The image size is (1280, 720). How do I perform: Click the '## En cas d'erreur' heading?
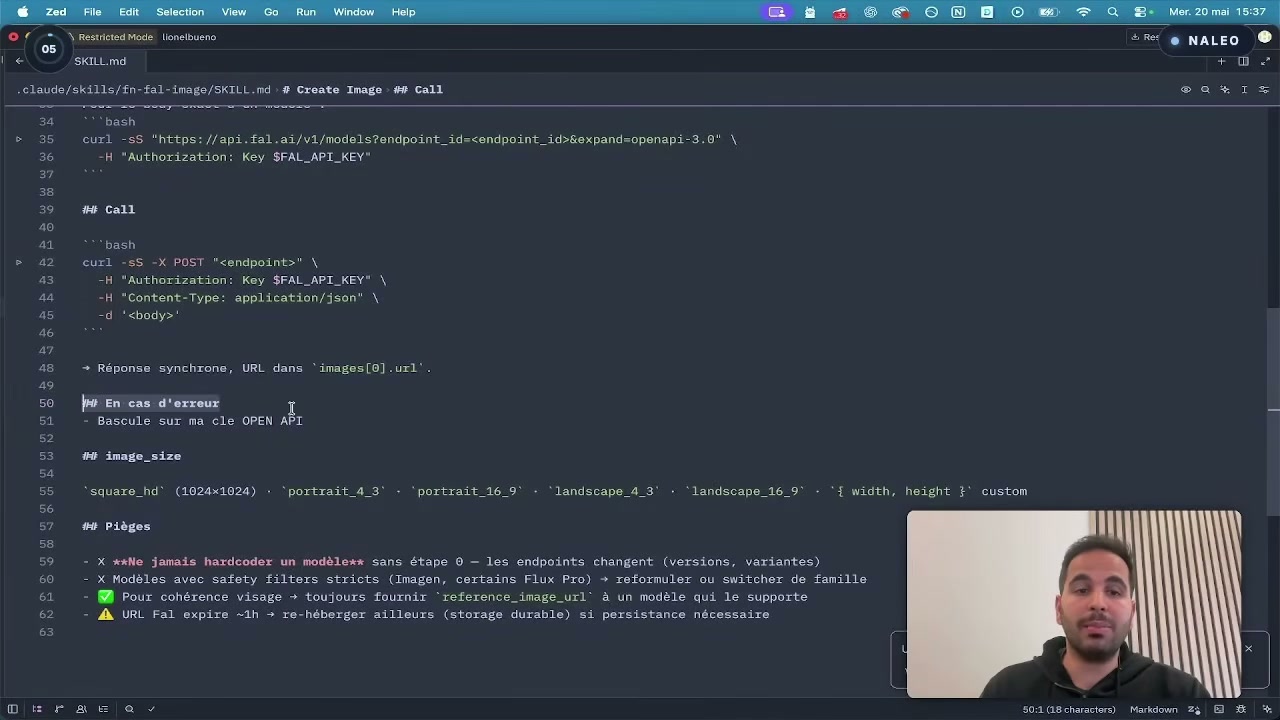tap(151, 403)
